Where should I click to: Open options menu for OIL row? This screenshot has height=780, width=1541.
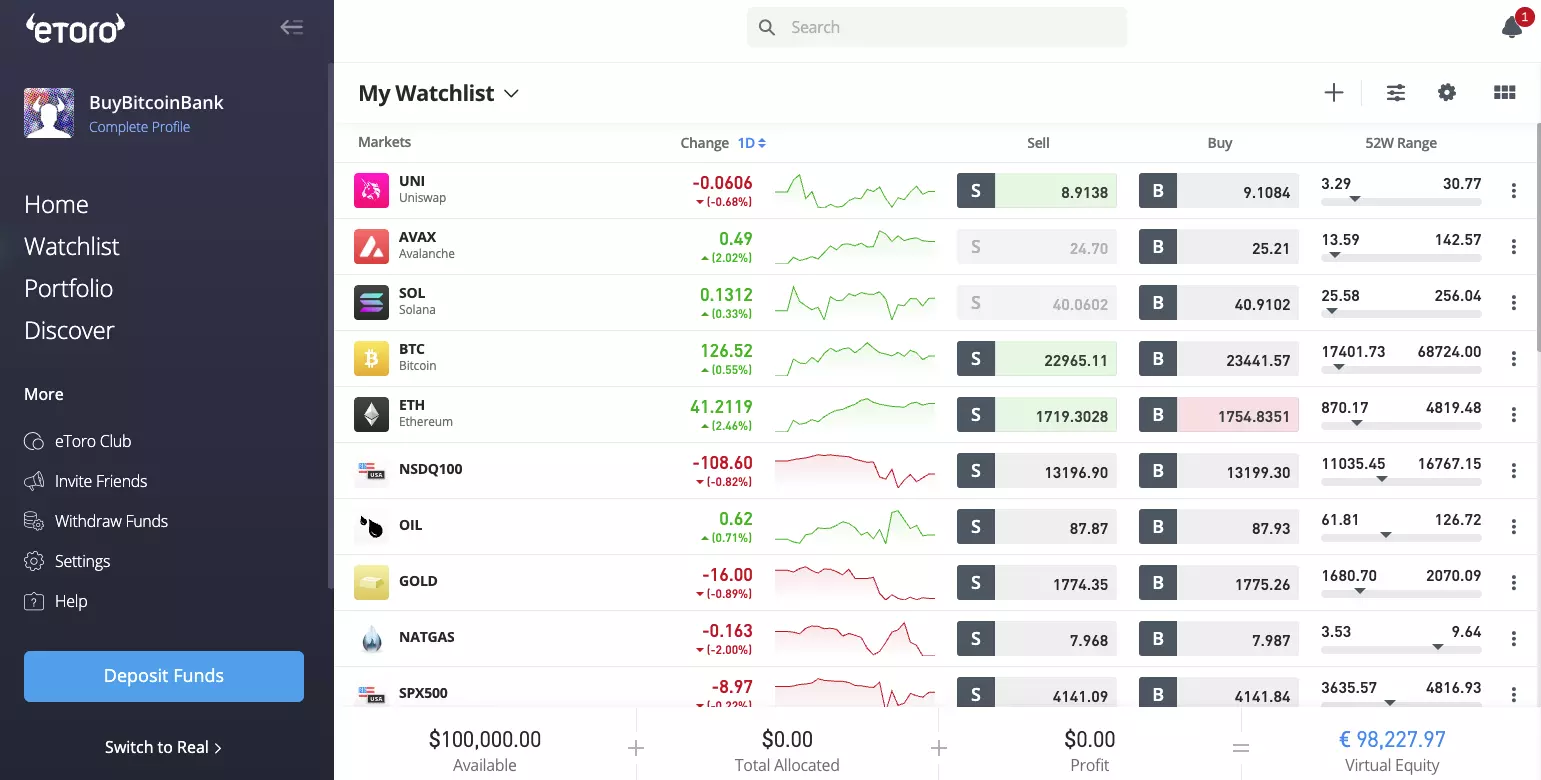[x=1514, y=527]
